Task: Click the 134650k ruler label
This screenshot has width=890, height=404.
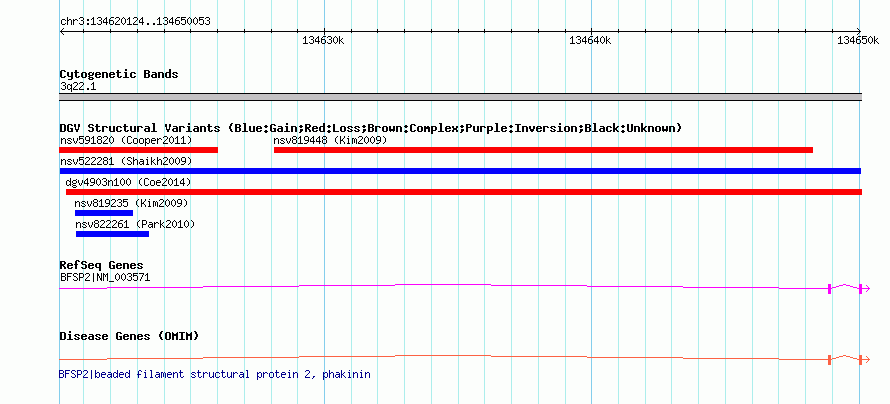Action: (858, 40)
